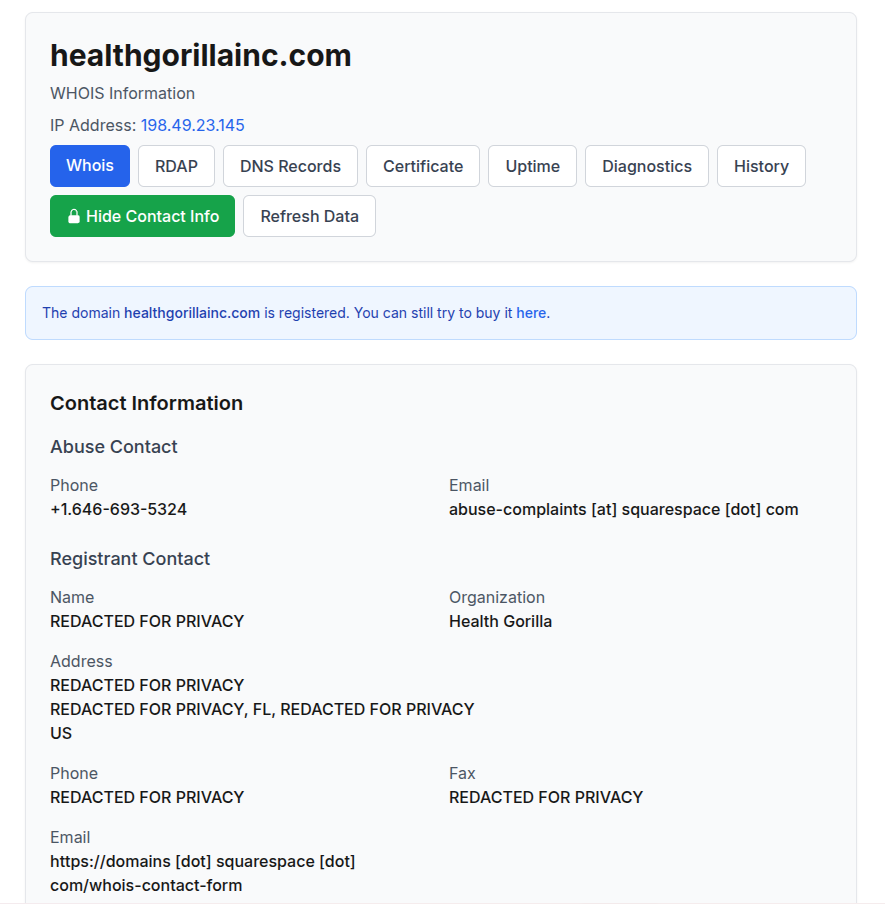The height and width of the screenshot is (904, 885).
Task: Click the healthgorillainc.com link in banner
Action: [x=192, y=313]
